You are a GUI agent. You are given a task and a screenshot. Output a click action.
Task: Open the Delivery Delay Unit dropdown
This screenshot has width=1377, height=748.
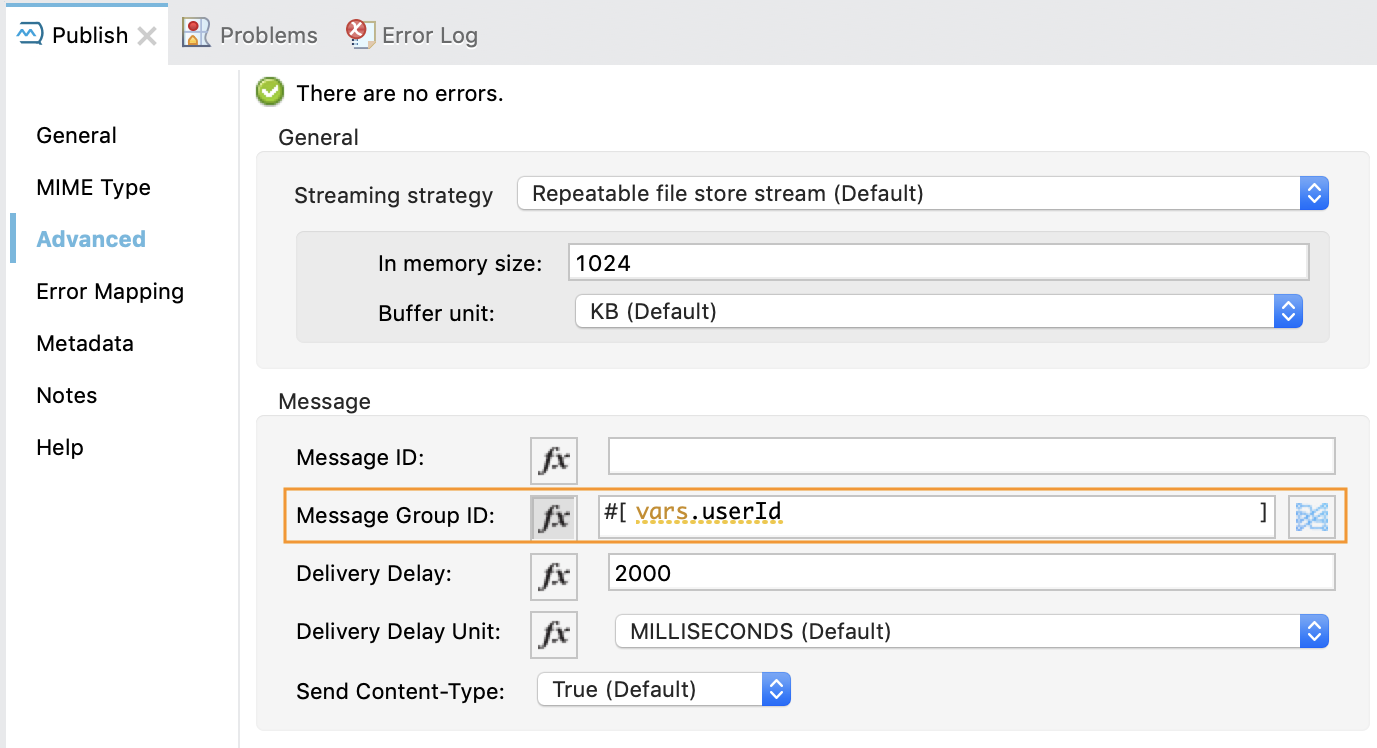click(x=971, y=631)
